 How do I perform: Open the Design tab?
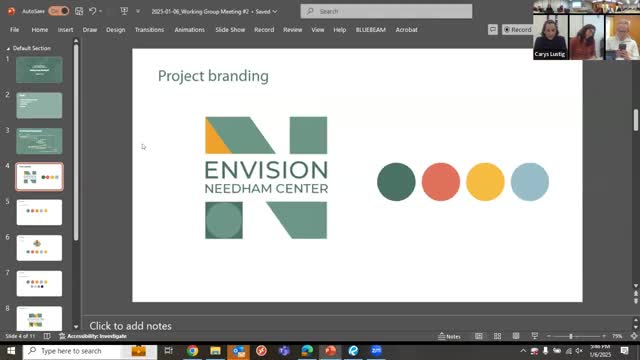116,29
